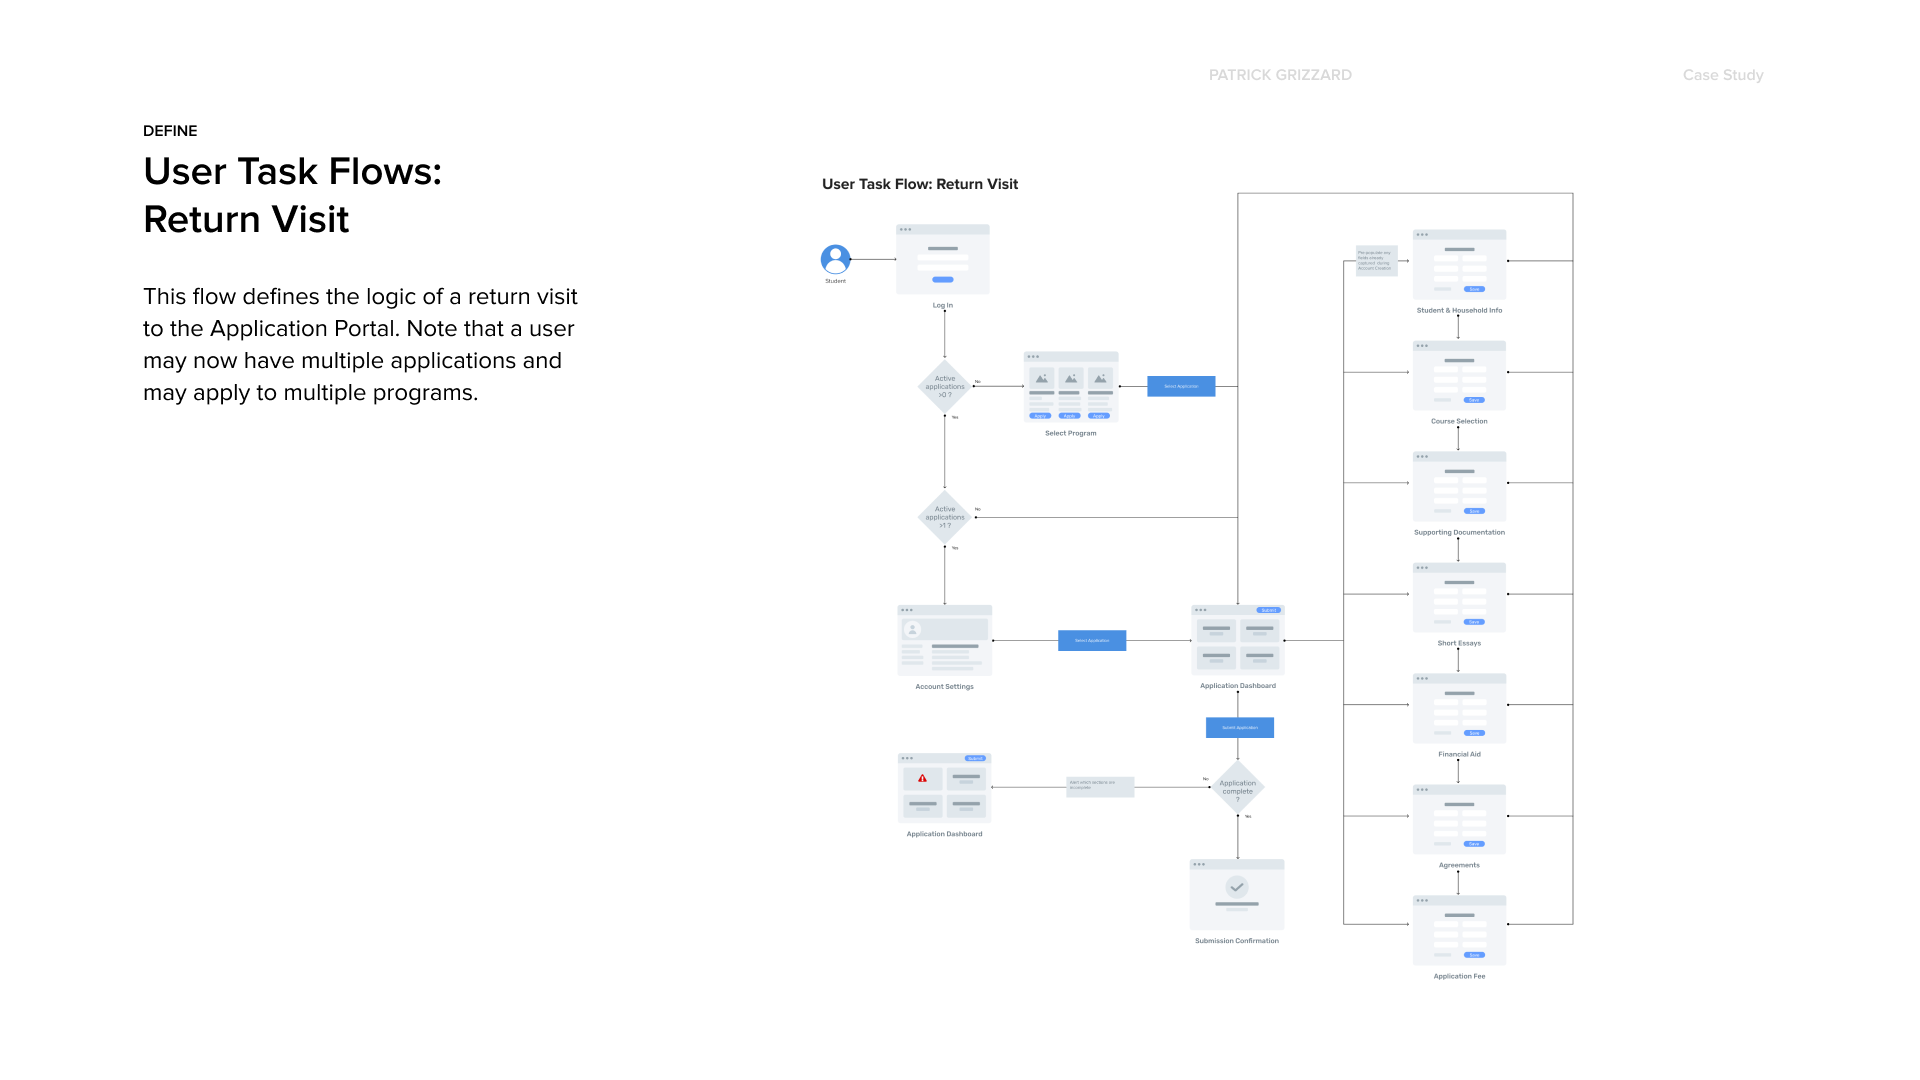Click first image placeholder in Select Program
Image resolution: width=1920 pixels, height=1080 pixels.
(1041, 379)
